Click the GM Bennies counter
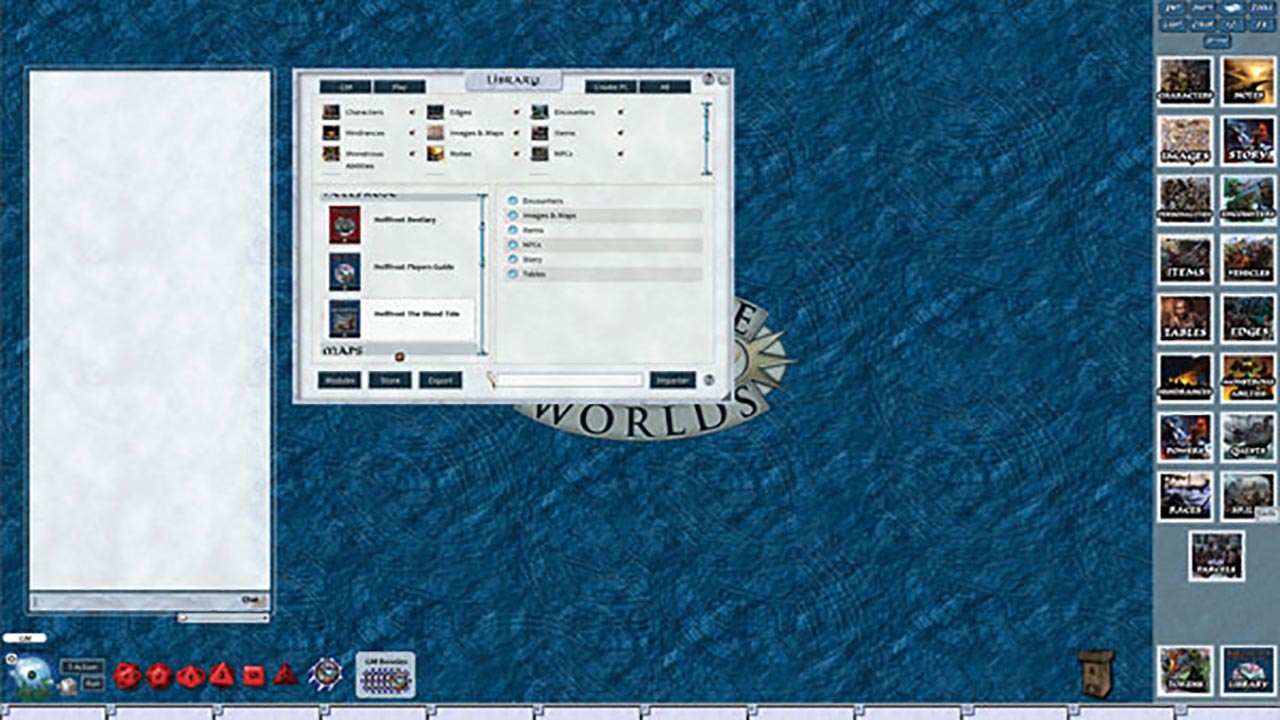Image resolution: width=1280 pixels, height=720 pixels. 384,674
